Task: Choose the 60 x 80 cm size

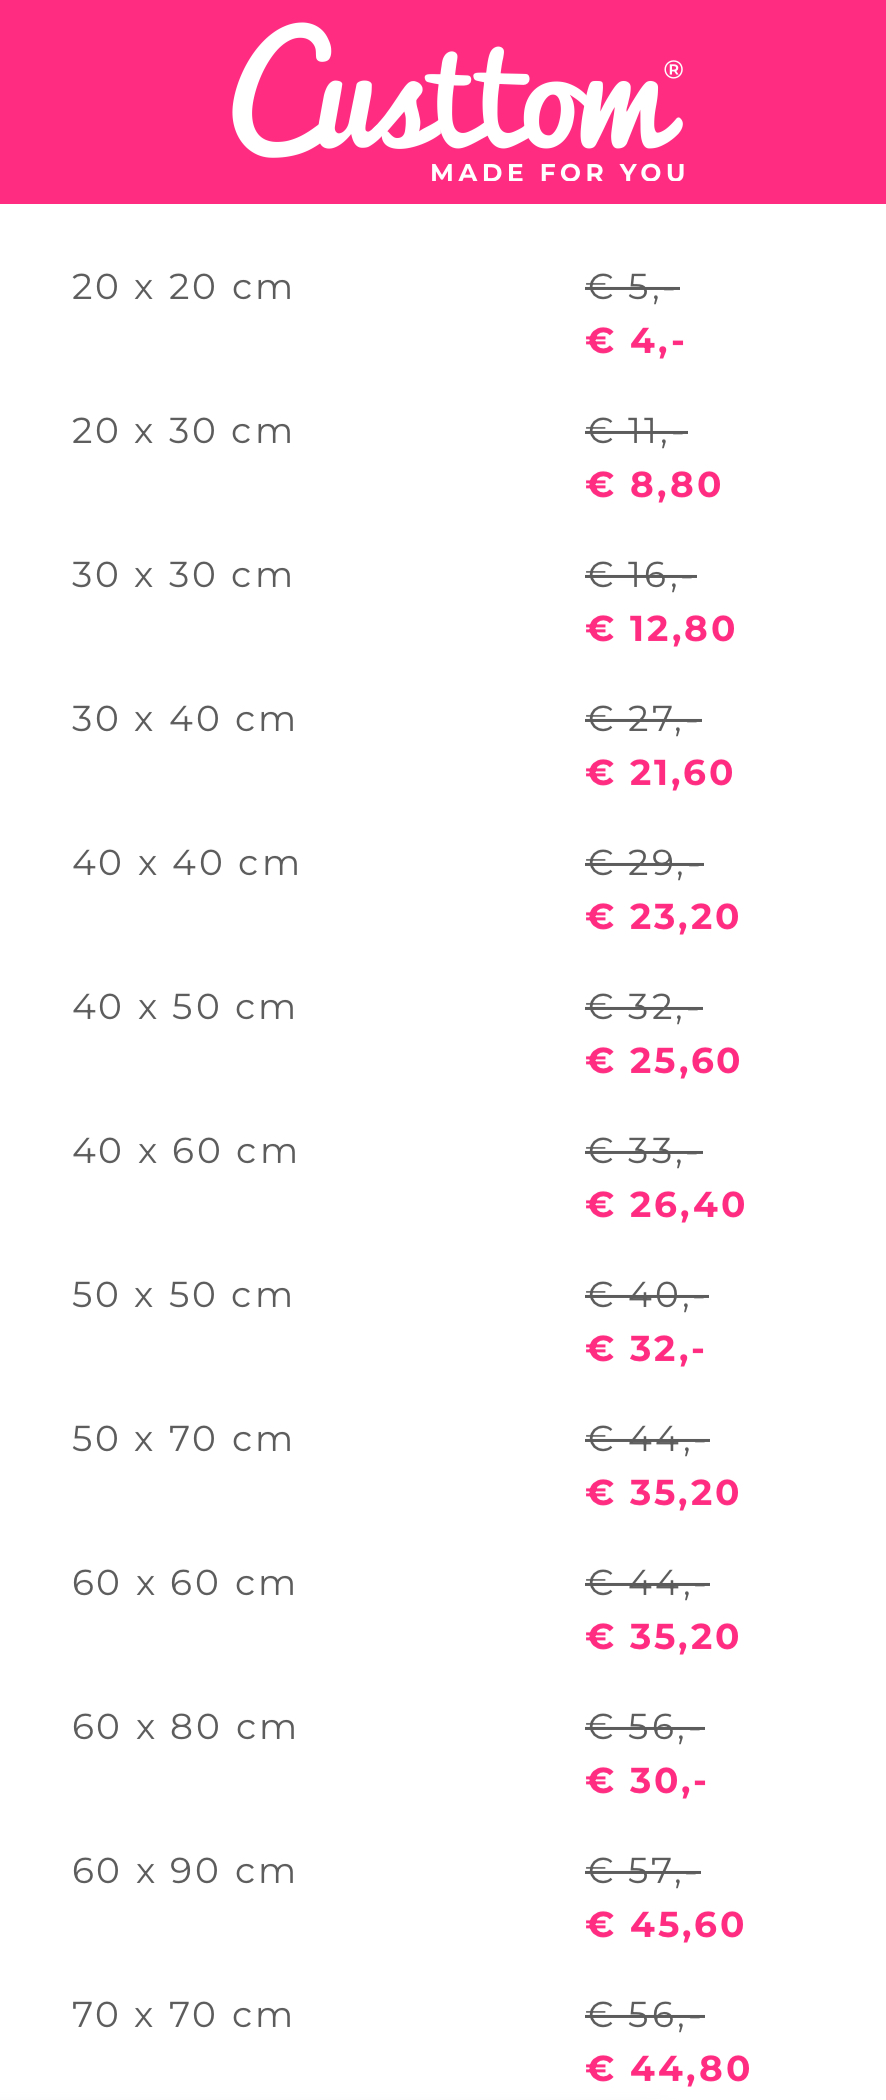Action: 184,1728
